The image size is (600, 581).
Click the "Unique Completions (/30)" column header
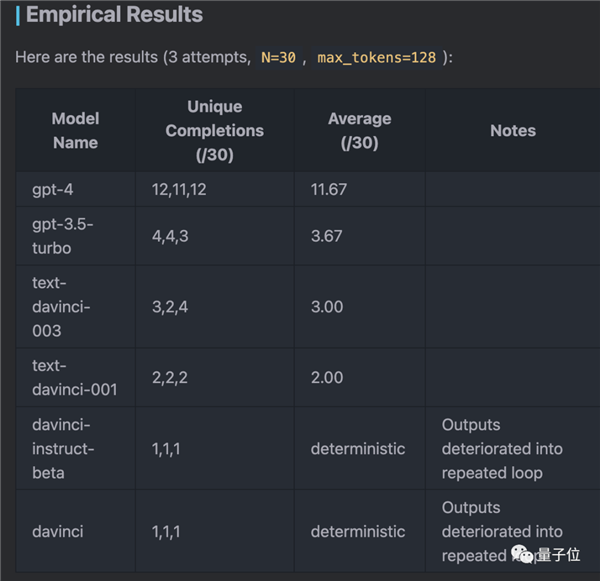214,130
